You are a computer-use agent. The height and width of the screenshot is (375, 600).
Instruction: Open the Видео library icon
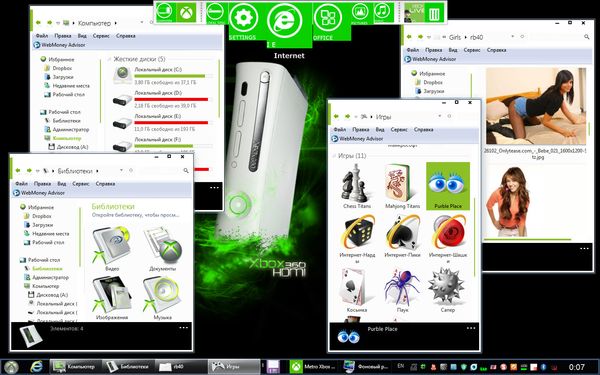pyautogui.click(x=112, y=249)
